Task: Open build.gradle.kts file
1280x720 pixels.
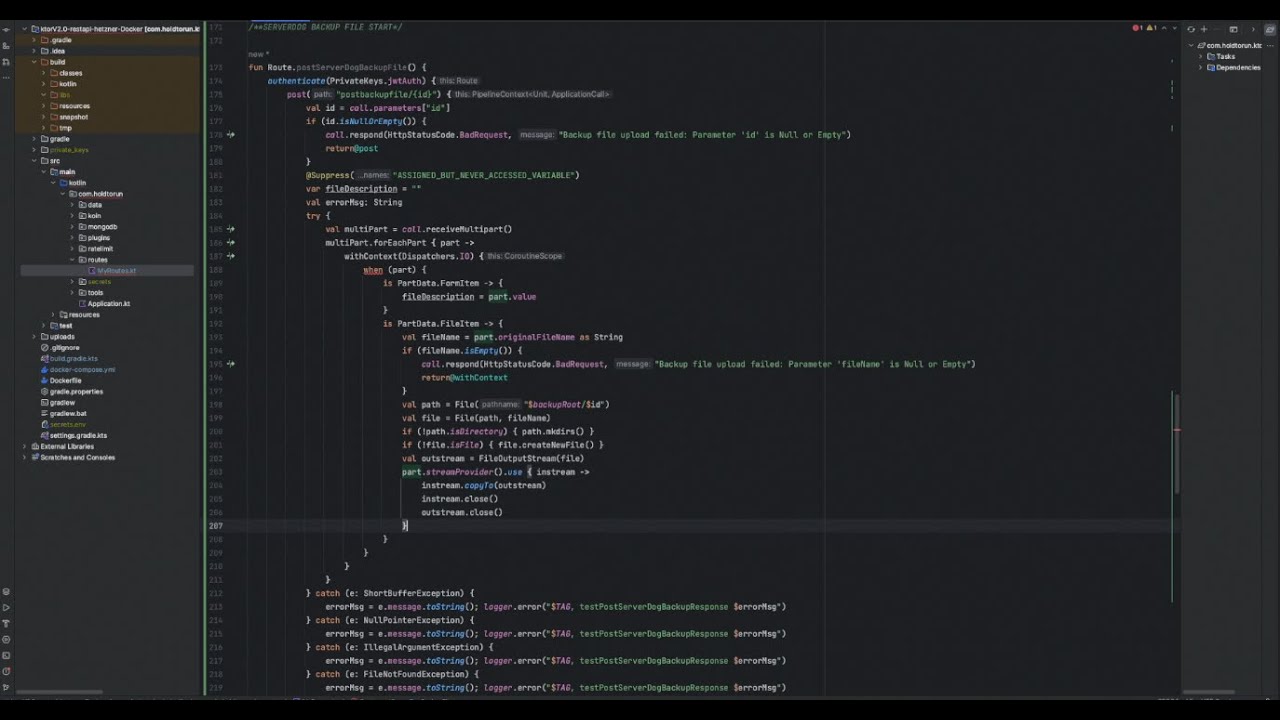Action: point(74,359)
